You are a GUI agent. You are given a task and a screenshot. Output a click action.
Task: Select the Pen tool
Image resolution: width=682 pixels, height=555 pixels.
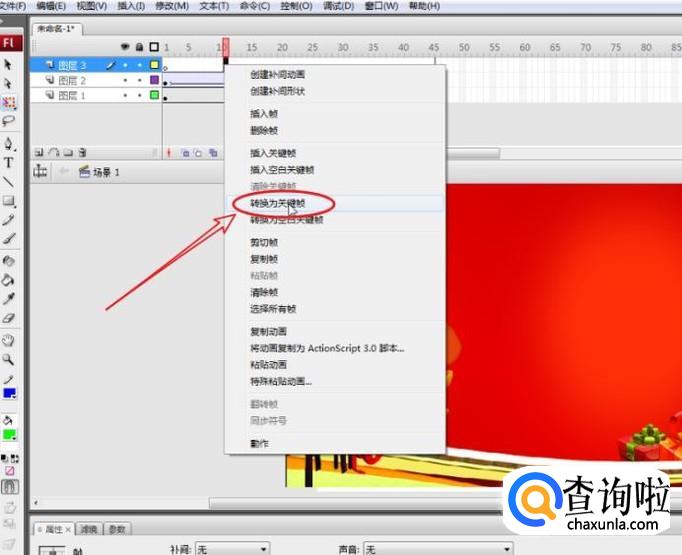pyautogui.click(x=8, y=144)
